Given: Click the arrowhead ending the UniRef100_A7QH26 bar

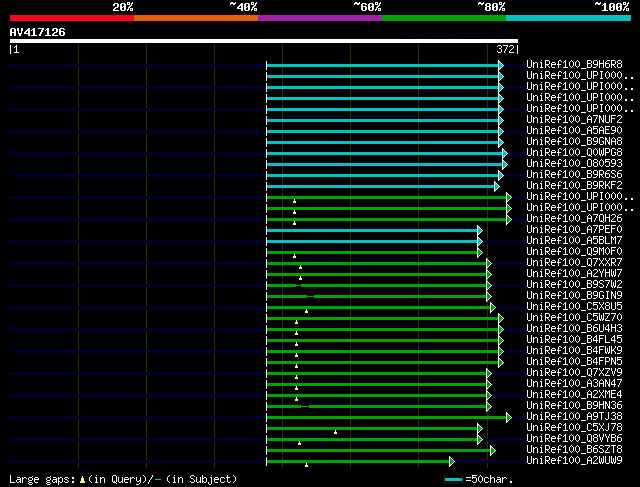Looking at the screenshot, I should click(x=508, y=219).
